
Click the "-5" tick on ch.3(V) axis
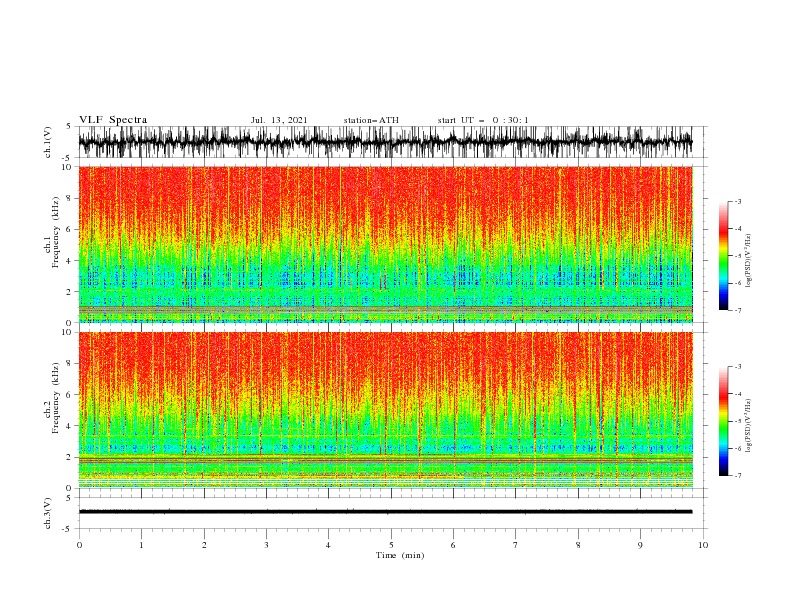click(68, 529)
